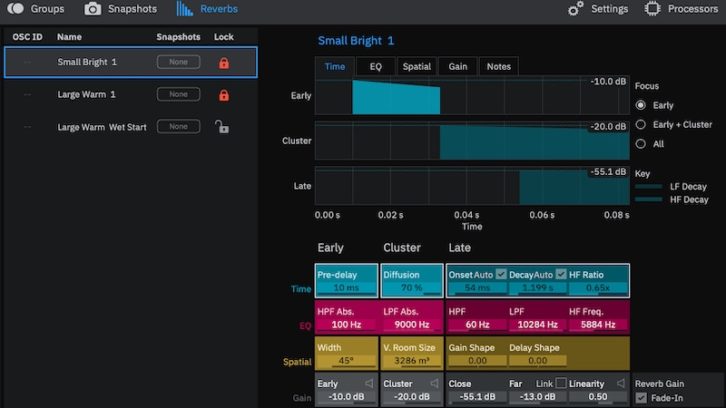Lock the Large Warm Wet Start reverb
The width and height of the screenshot is (726, 408).
[222, 127]
